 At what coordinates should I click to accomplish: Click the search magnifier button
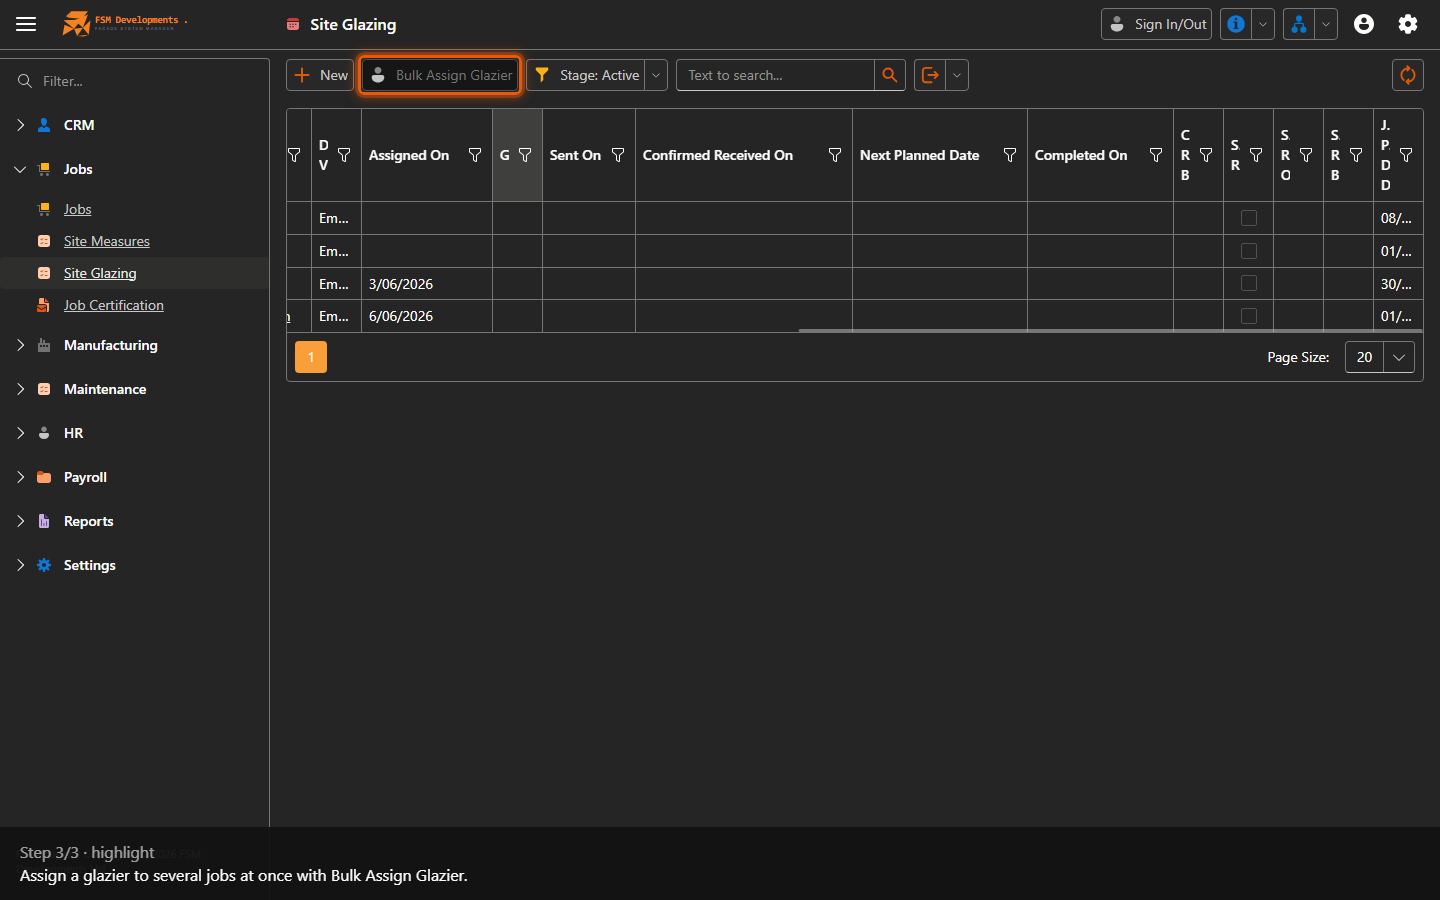point(890,75)
